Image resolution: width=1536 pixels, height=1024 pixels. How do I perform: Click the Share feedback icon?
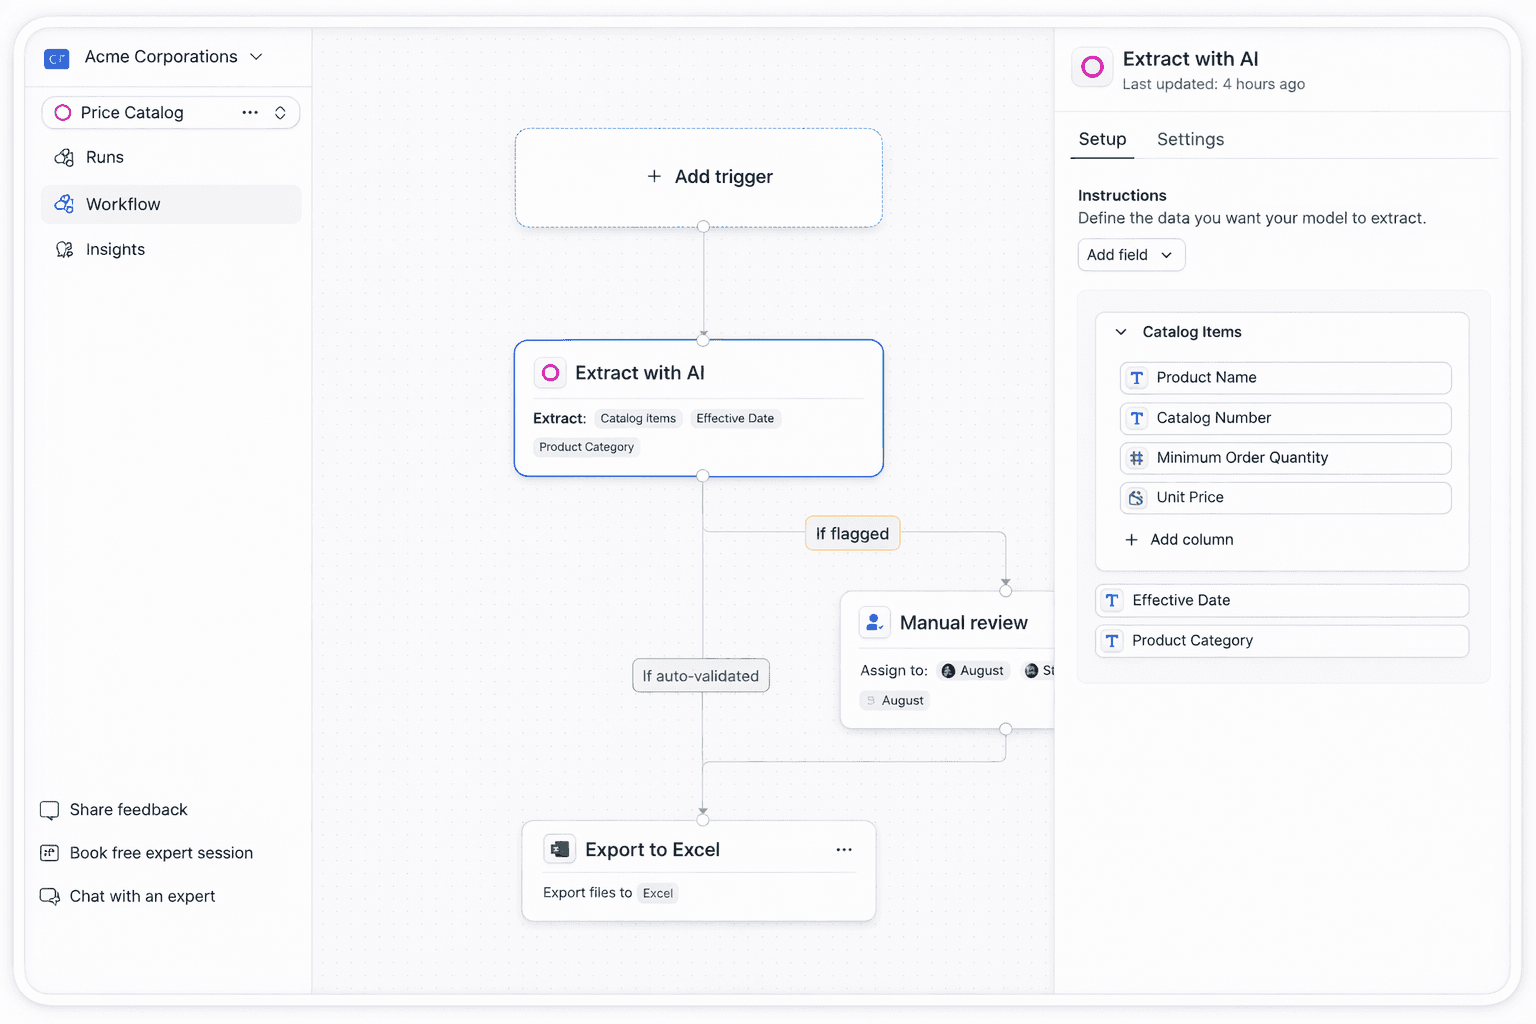click(x=49, y=810)
